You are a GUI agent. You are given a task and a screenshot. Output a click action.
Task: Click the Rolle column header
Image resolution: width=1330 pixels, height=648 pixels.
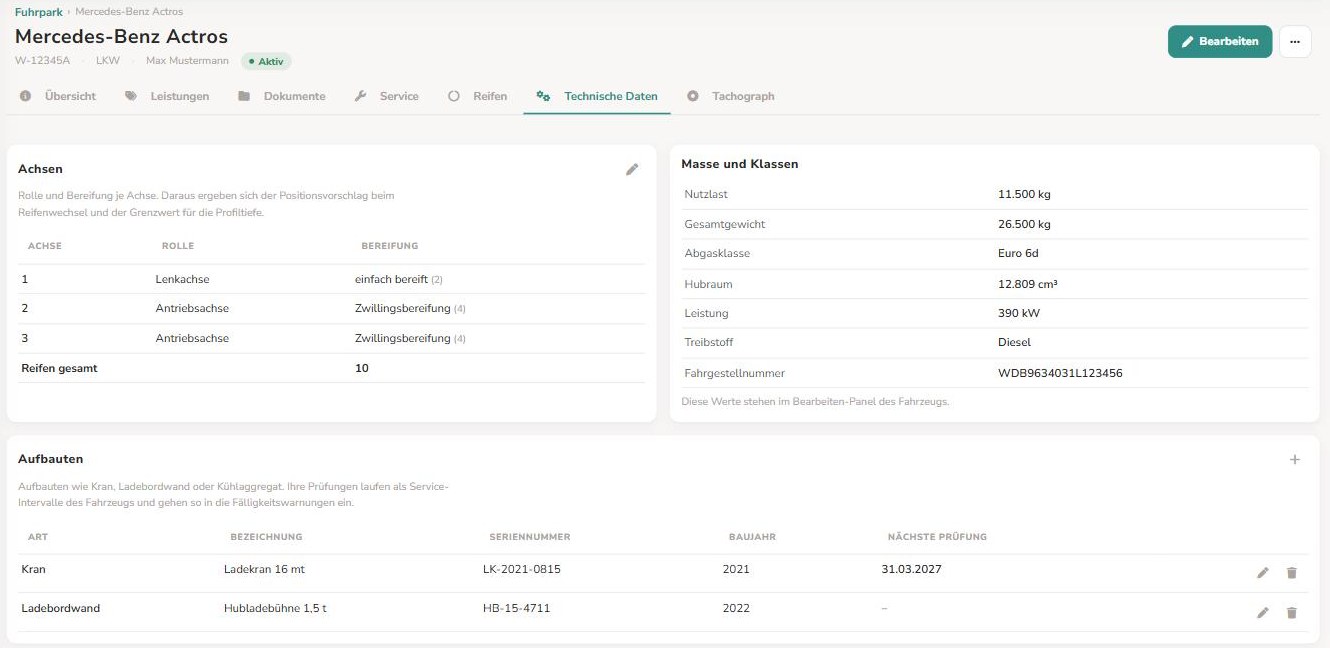[178, 245]
